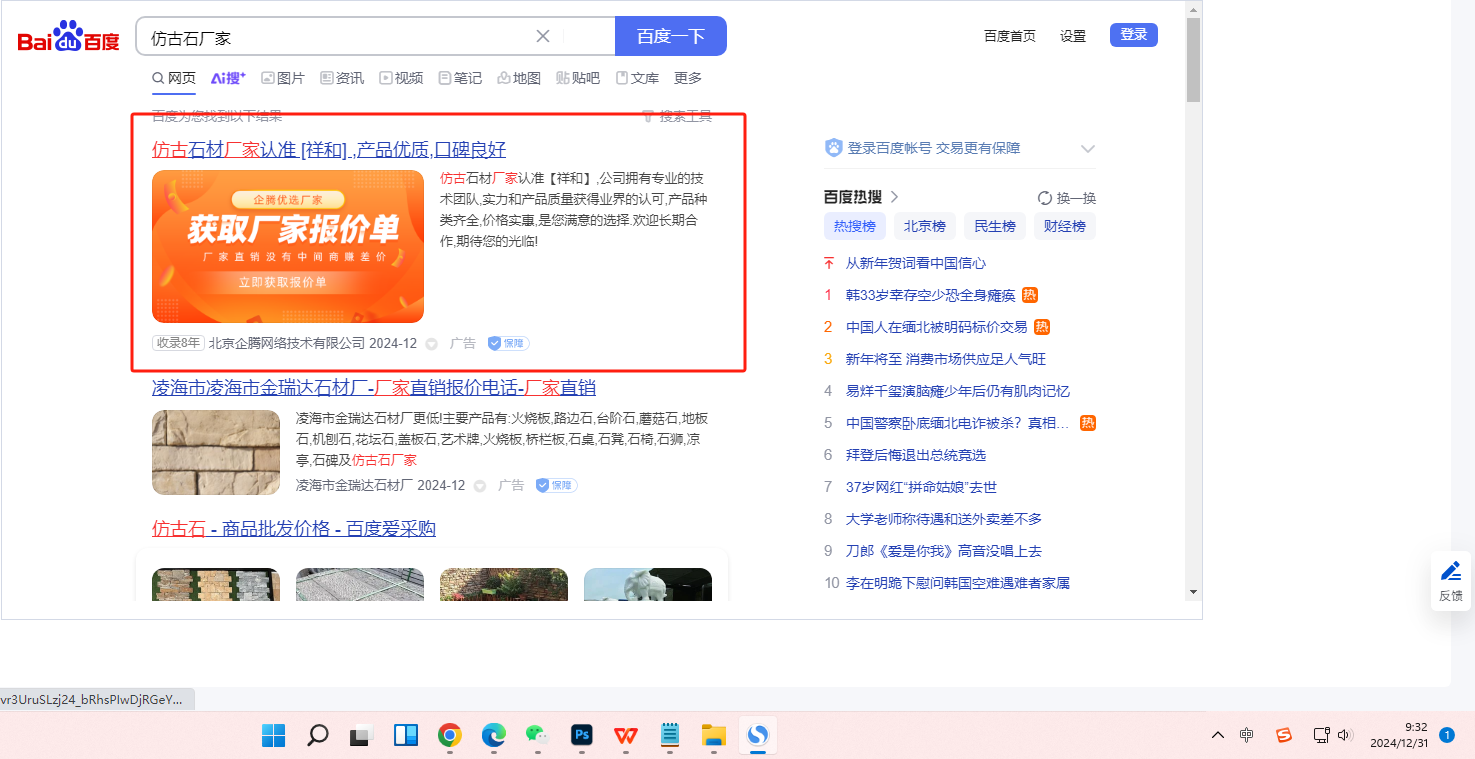Click the volume speaker icon
The height and width of the screenshot is (759, 1475).
pyautogui.click(x=1344, y=735)
